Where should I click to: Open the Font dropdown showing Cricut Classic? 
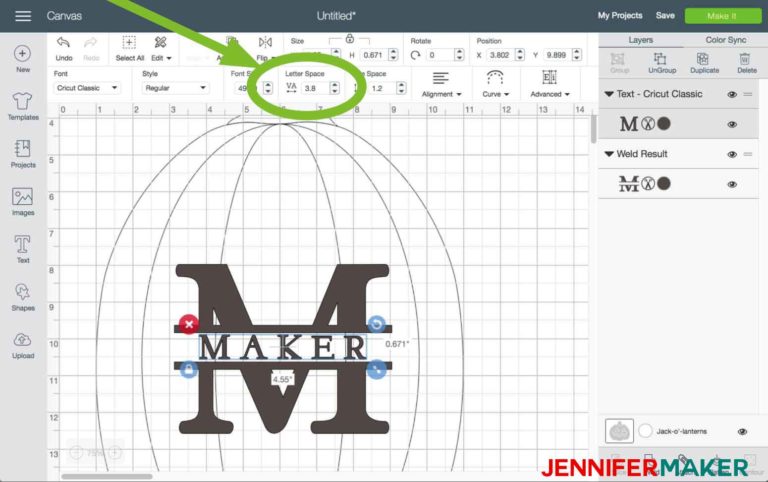(87, 88)
